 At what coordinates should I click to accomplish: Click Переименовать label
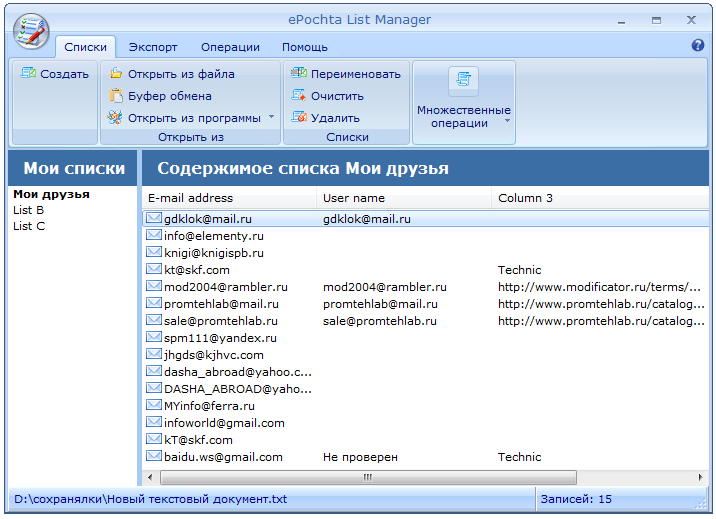(356, 74)
